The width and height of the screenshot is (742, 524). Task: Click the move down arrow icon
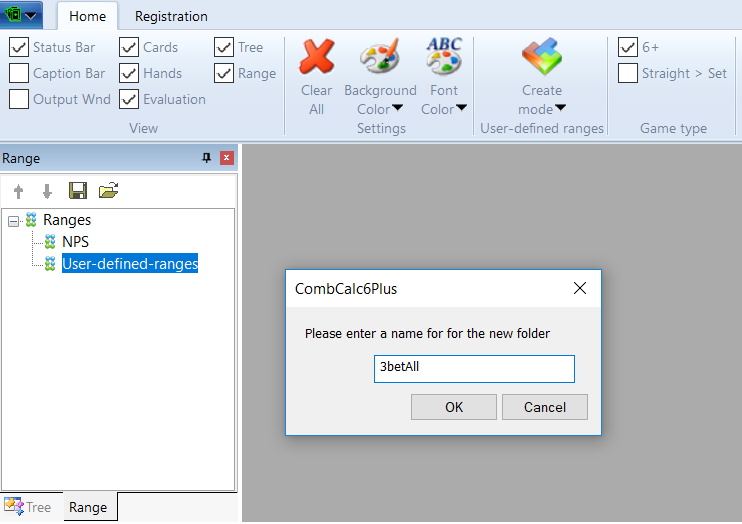click(46, 192)
